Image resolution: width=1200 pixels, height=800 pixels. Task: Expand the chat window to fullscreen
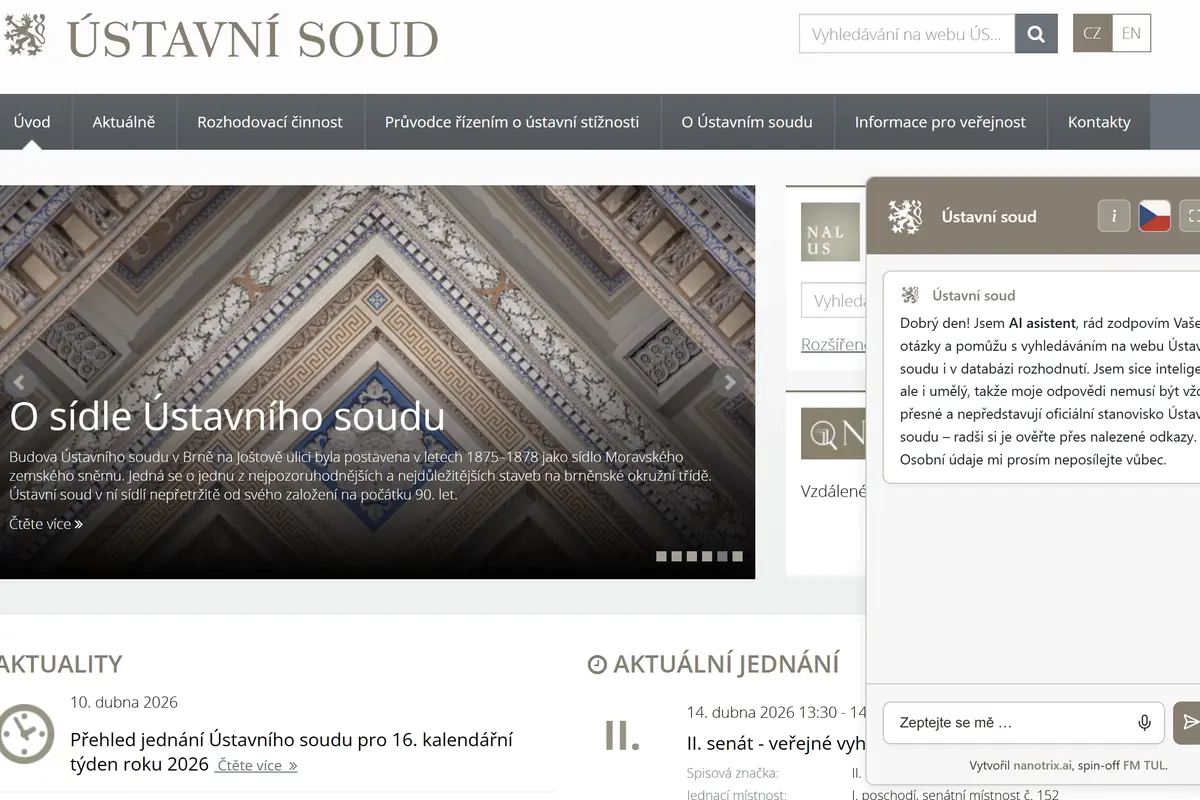(x=1190, y=215)
